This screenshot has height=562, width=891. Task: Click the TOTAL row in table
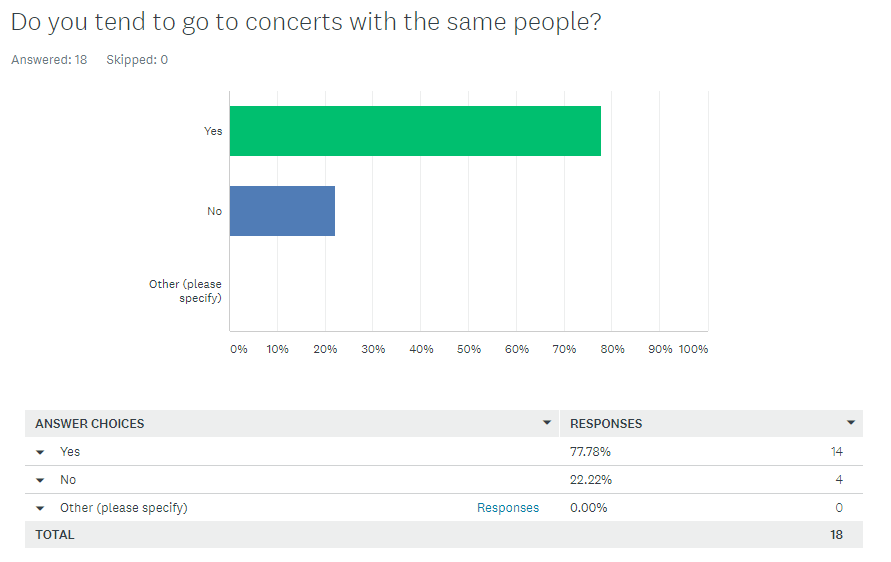[x=55, y=535]
